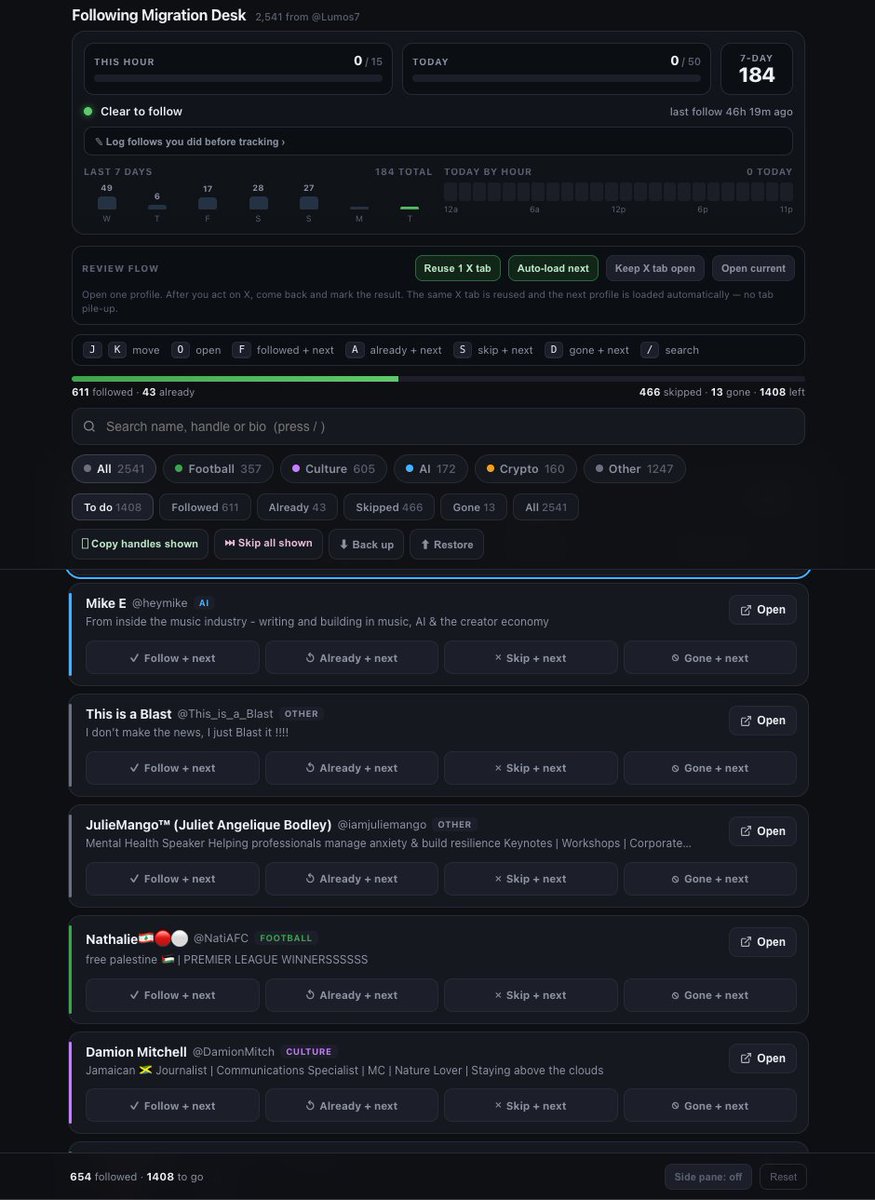
Task: Click the Reset button
Action: point(783,1177)
